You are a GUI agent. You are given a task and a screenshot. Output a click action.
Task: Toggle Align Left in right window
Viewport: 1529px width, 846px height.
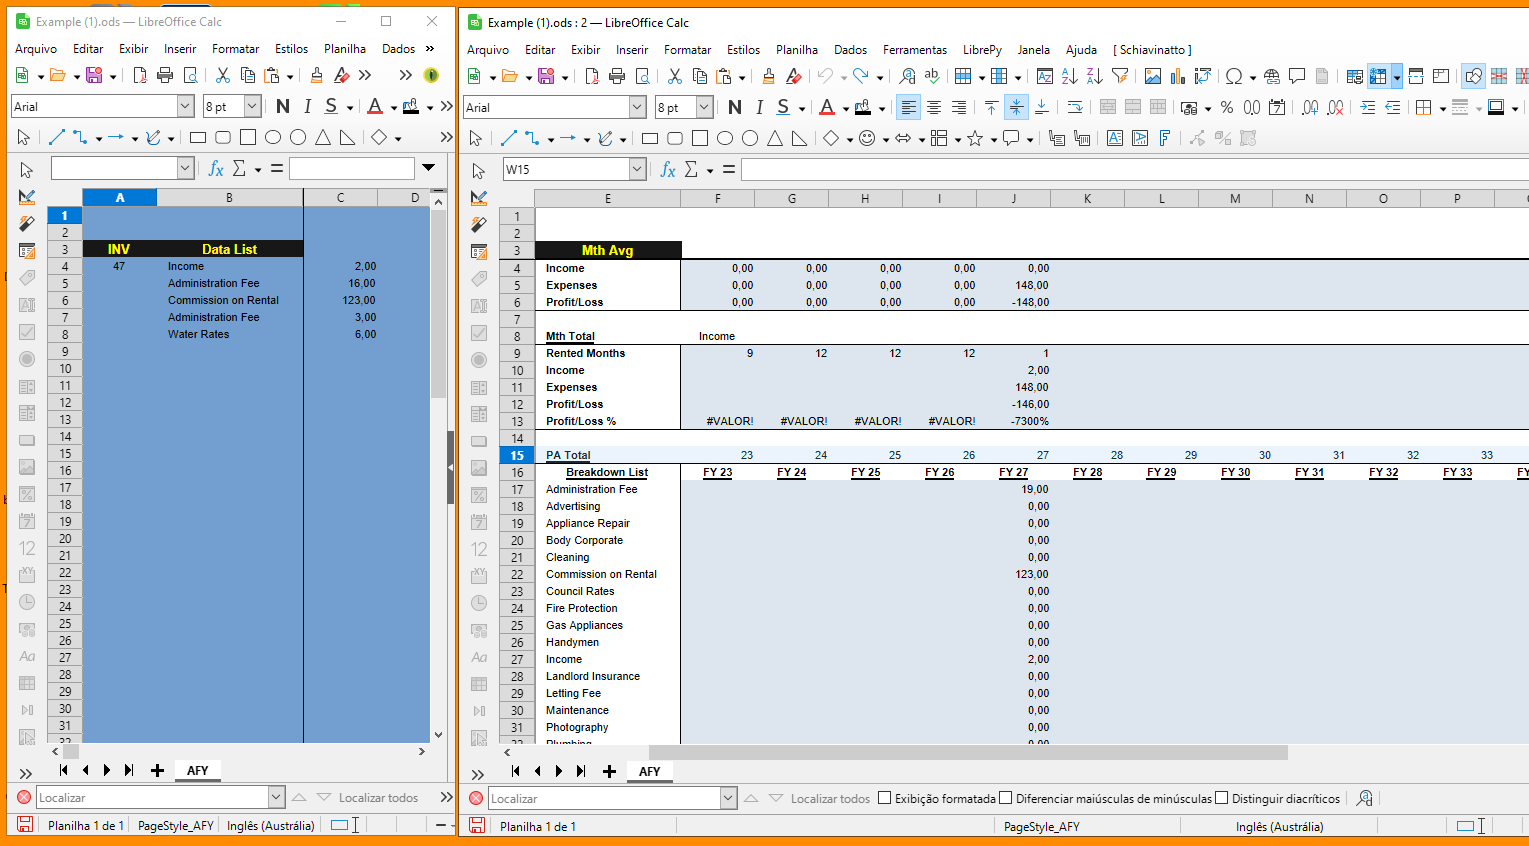908,107
